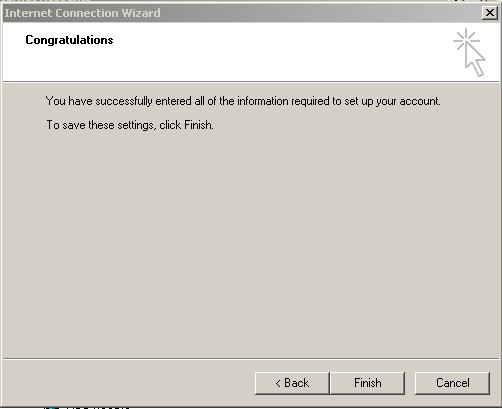Click the starburst of the header icon
The width and height of the screenshot is (502, 409).
point(466,40)
